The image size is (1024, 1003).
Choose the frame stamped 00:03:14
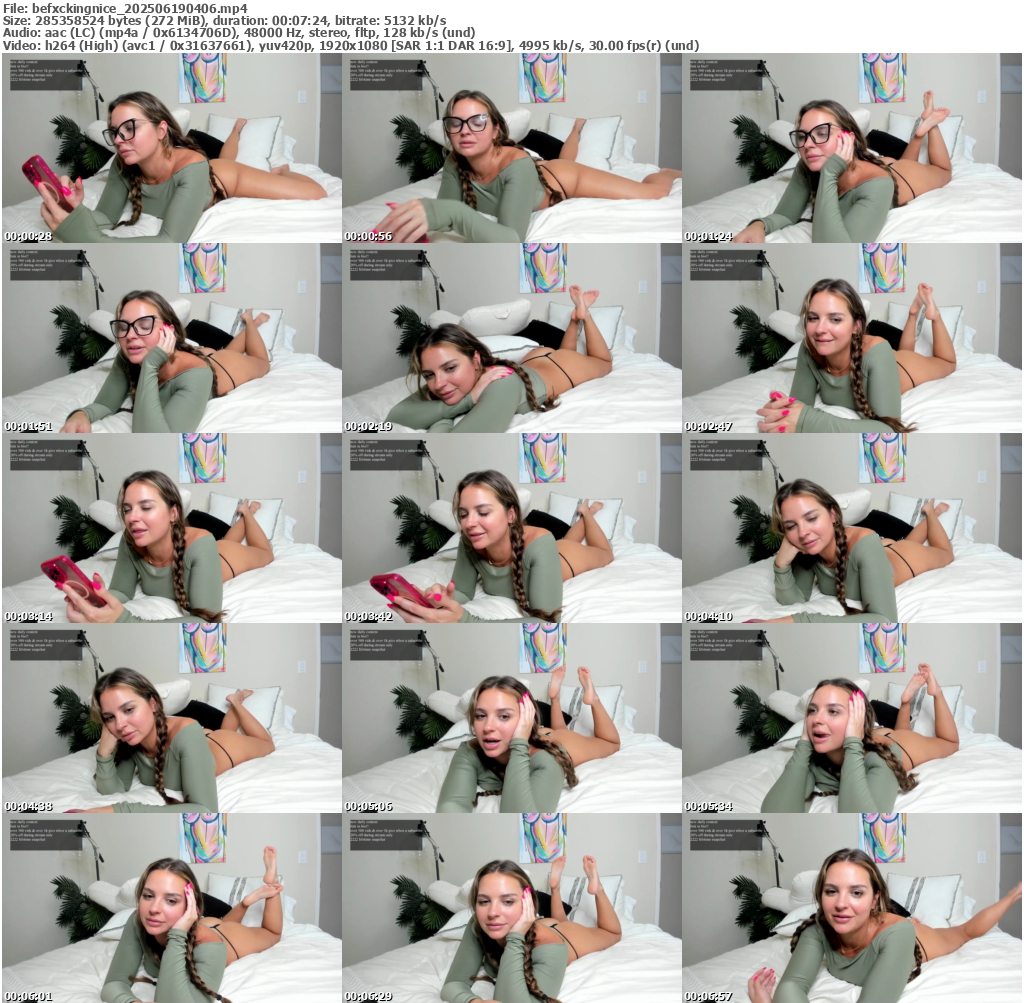pyautogui.click(x=172, y=528)
